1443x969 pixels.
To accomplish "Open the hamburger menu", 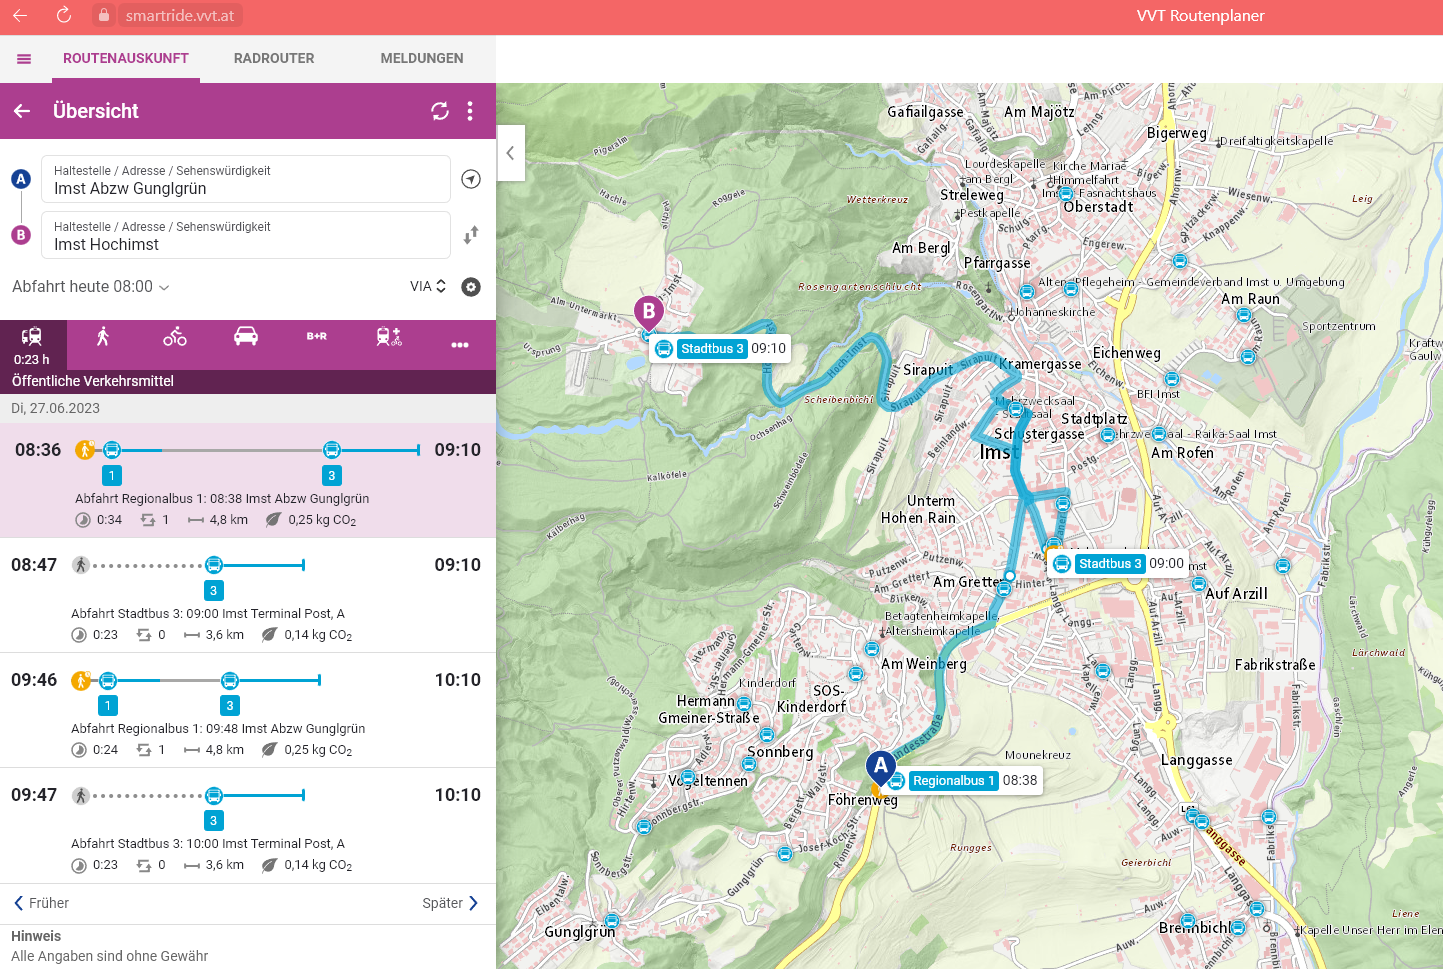I will 24,59.
